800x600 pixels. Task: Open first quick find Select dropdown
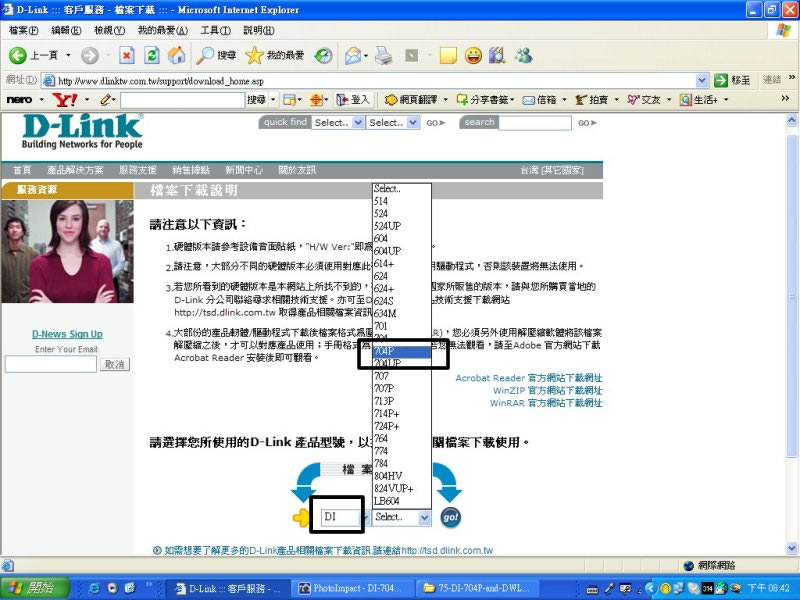pyautogui.click(x=338, y=122)
